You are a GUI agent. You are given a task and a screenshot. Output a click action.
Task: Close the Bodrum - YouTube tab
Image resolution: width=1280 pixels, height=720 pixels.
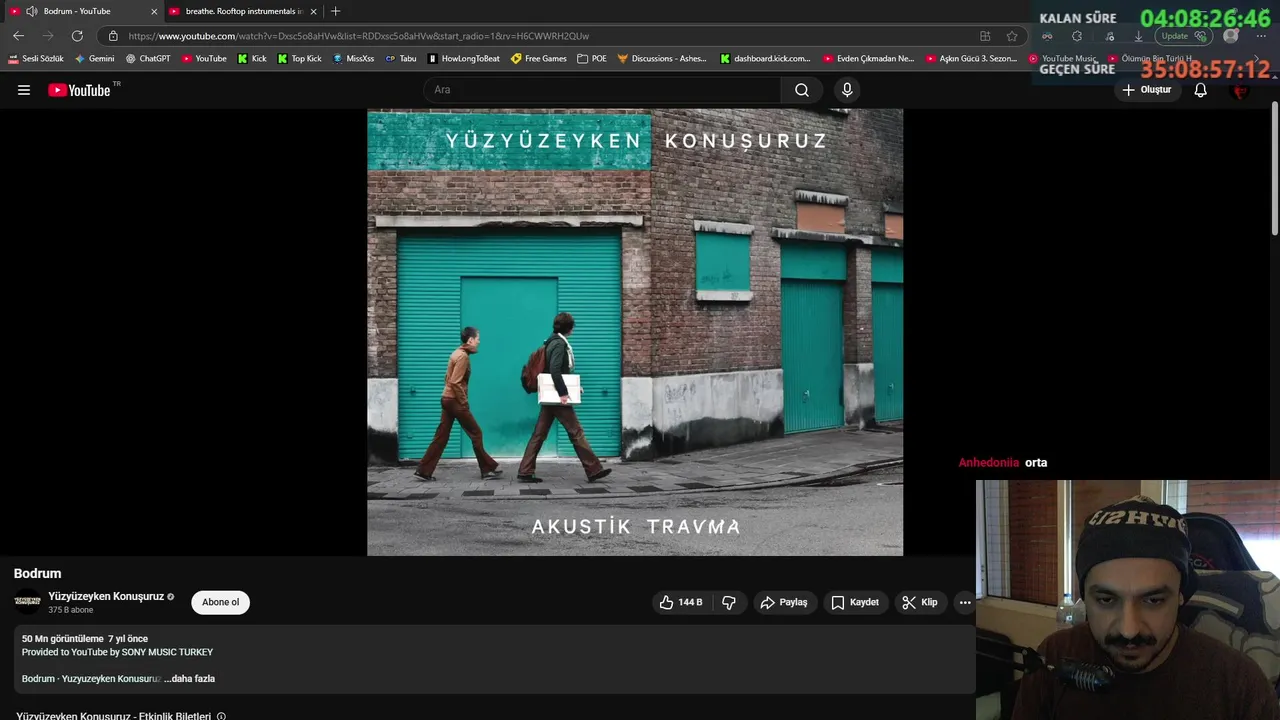coord(154,11)
